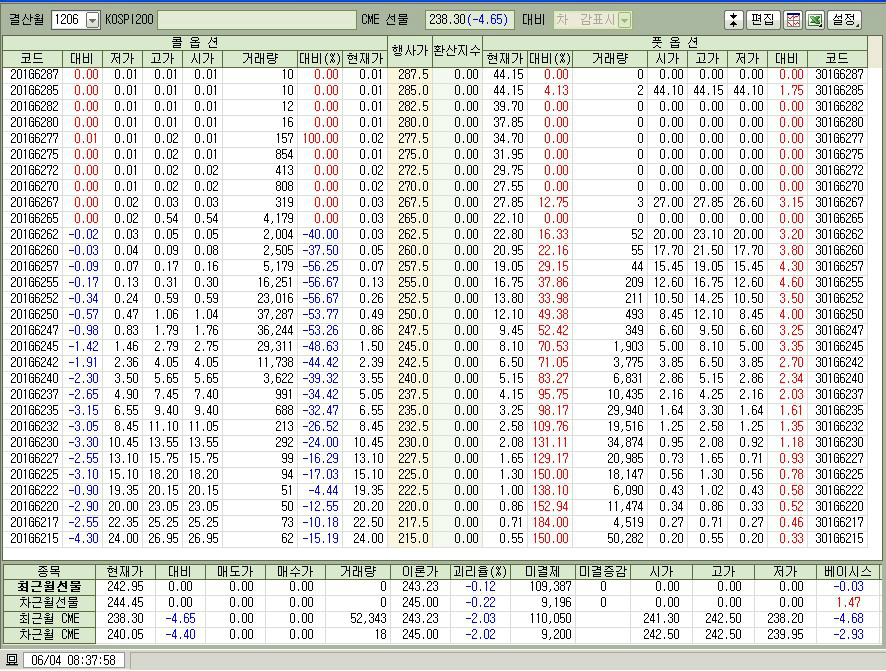The width and height of the screenshot is (886, 671).
Task: Click the date-time display 06/04 08:37:58
Action: click(x=73, y=660)
